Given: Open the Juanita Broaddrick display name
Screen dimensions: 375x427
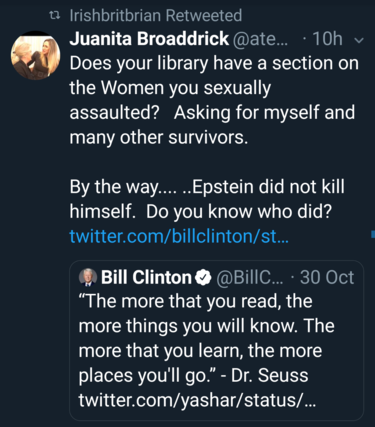Looking at the screenshot, I should pos(149,39).
